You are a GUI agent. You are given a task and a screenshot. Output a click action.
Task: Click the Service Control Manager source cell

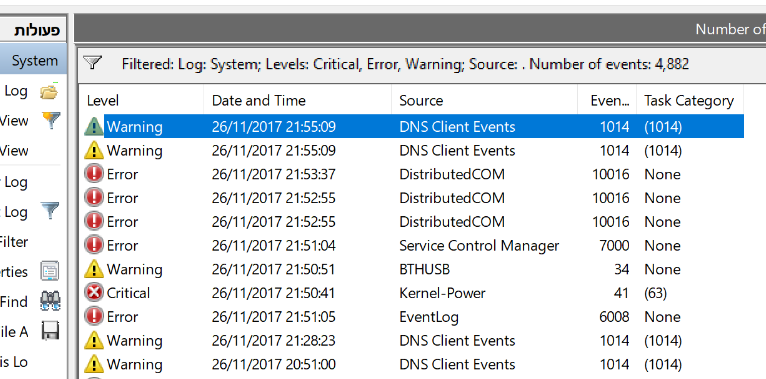click(x=479, y=245)
